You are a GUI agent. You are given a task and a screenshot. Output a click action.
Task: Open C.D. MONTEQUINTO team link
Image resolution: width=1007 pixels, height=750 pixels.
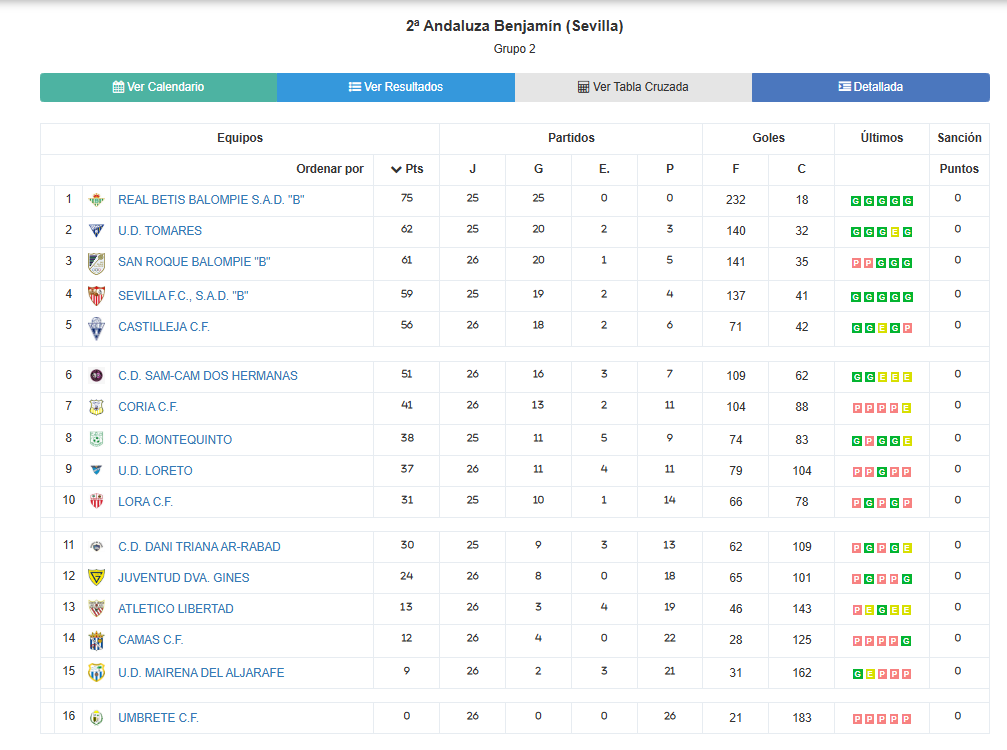tap(175, 440)
